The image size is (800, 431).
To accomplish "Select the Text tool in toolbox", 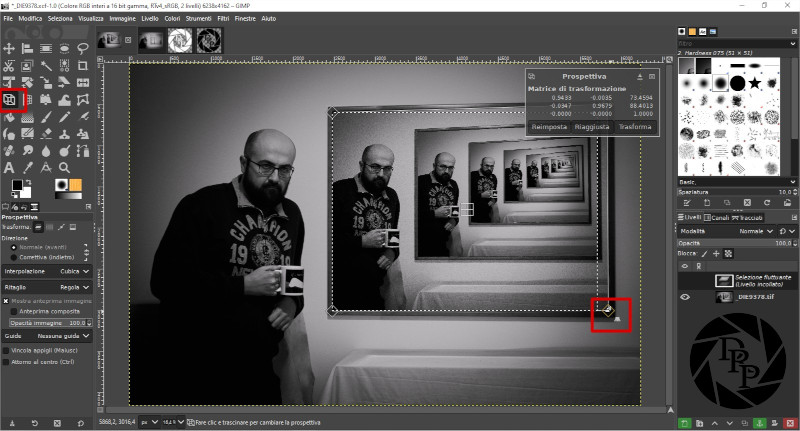I will tap(10, 167).
